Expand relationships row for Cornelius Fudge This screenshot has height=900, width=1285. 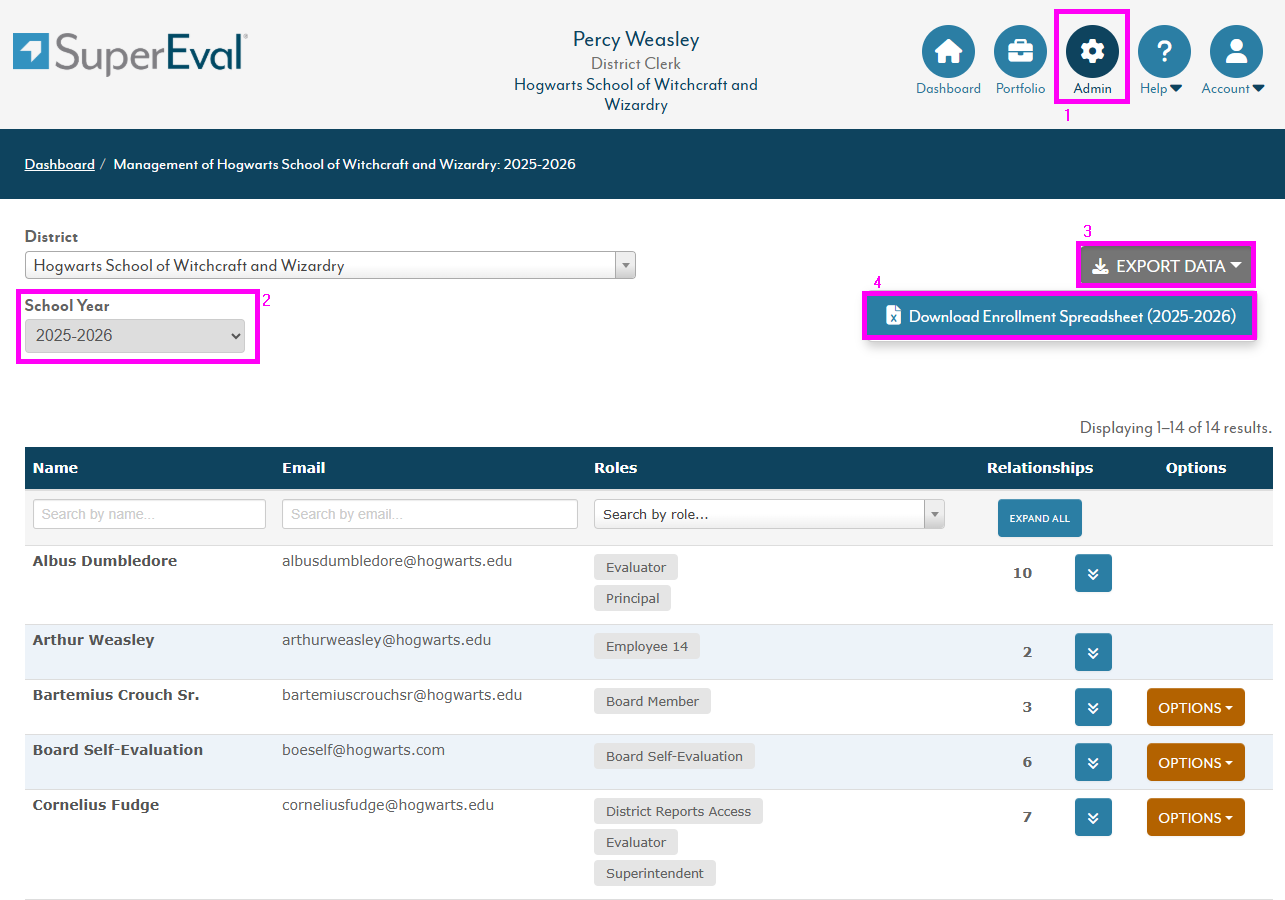[1093, 817]
